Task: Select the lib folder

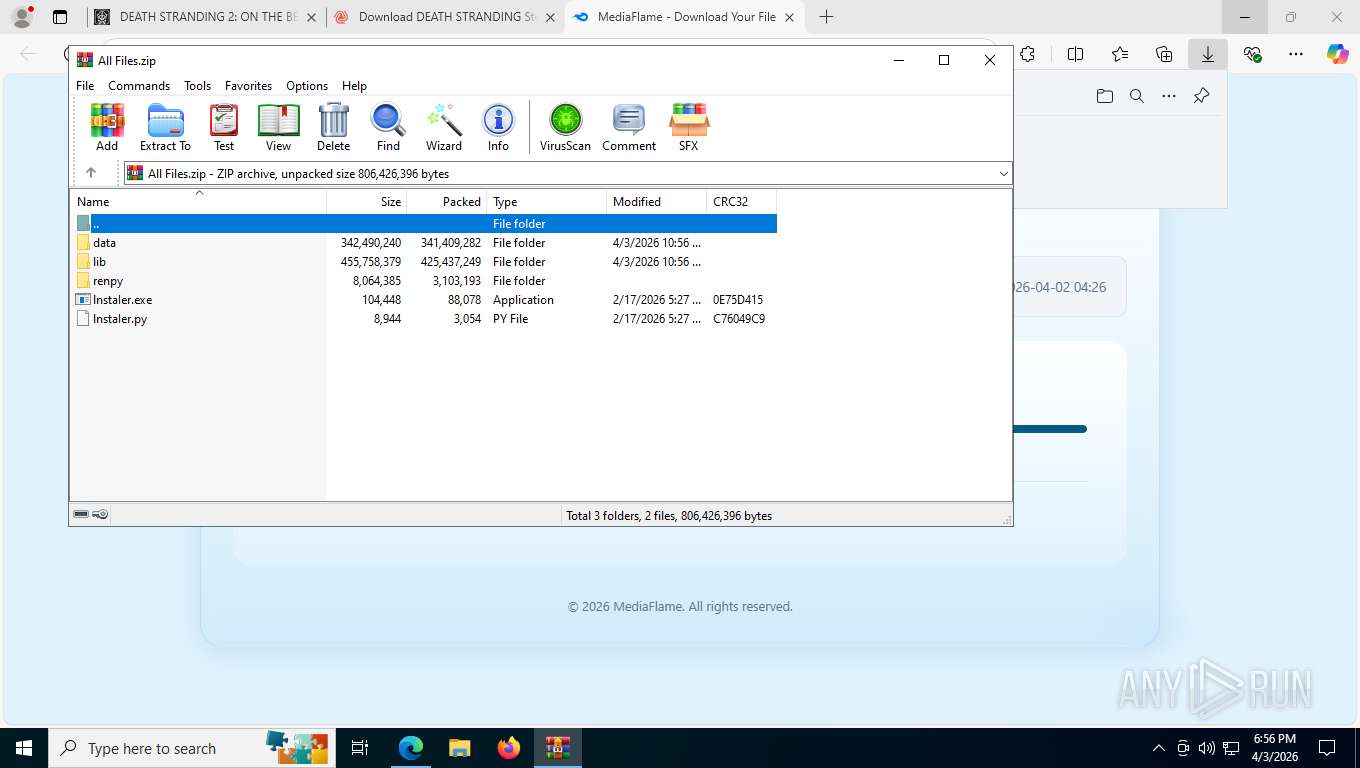Action: coord(99,262)
